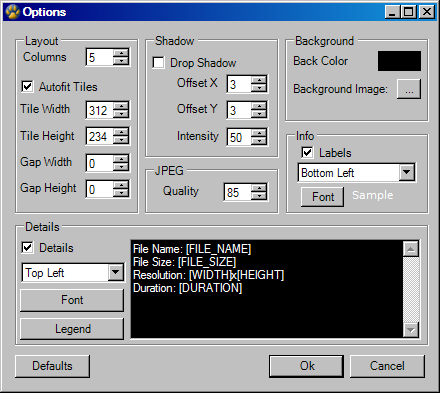
Task: Increase Tile Width with up arrow
Action: click(x=121, y=106)
